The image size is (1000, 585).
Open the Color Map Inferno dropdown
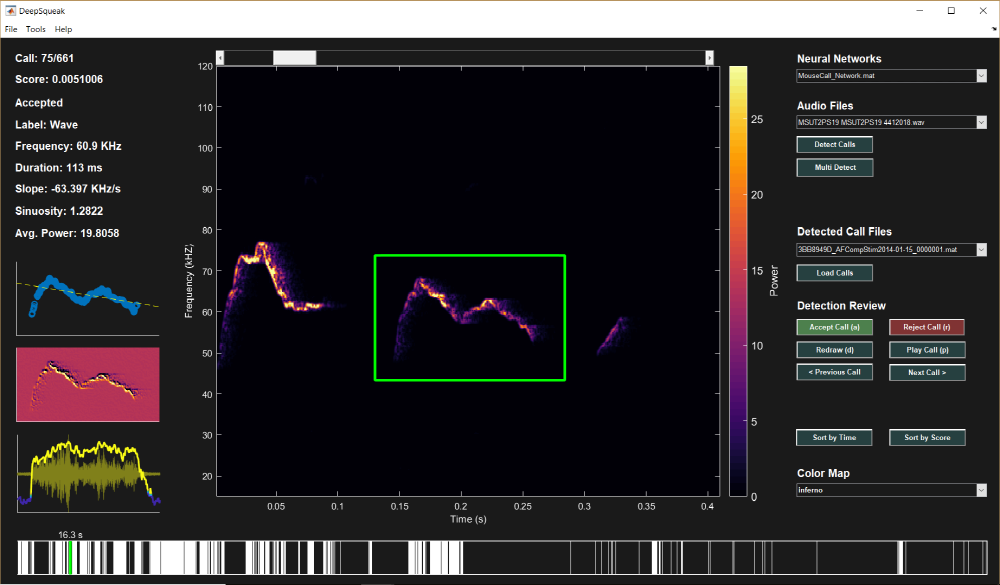981,490
